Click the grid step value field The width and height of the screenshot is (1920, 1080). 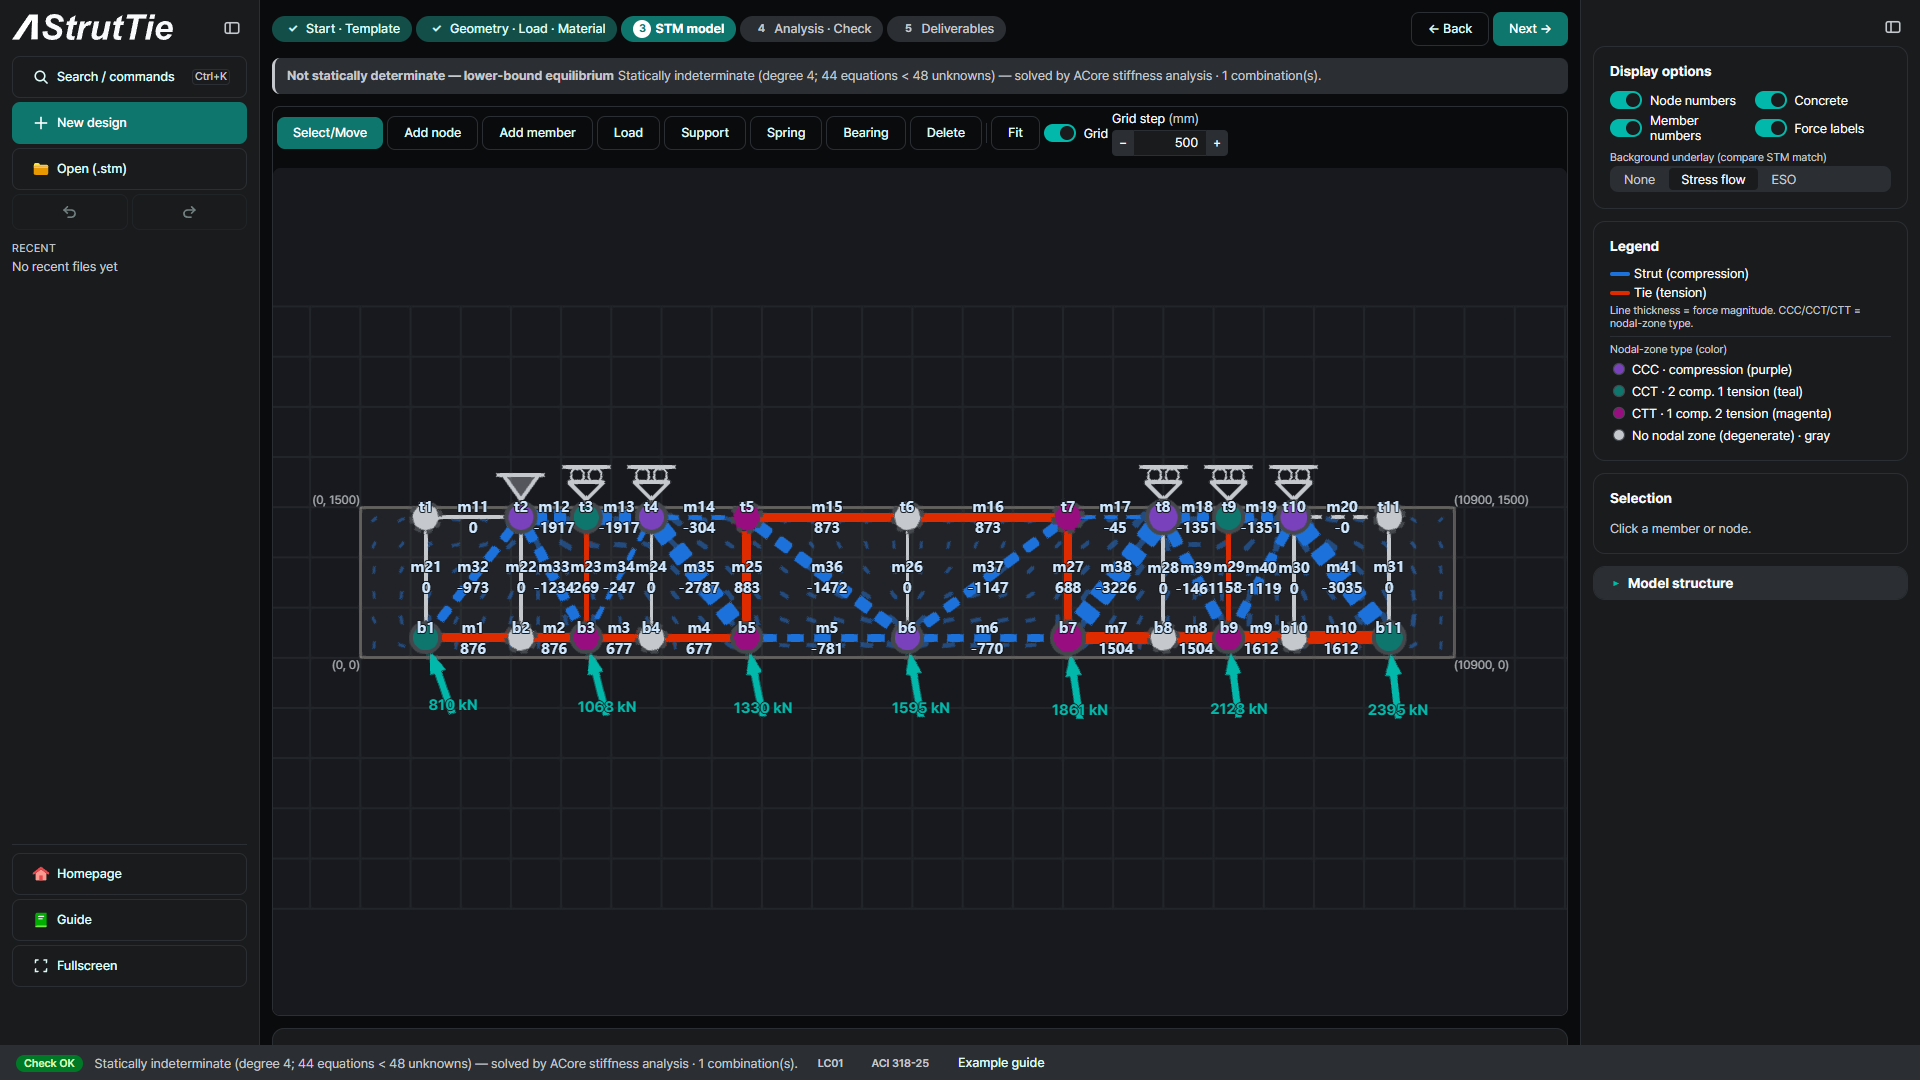(x=1170, y=143)
